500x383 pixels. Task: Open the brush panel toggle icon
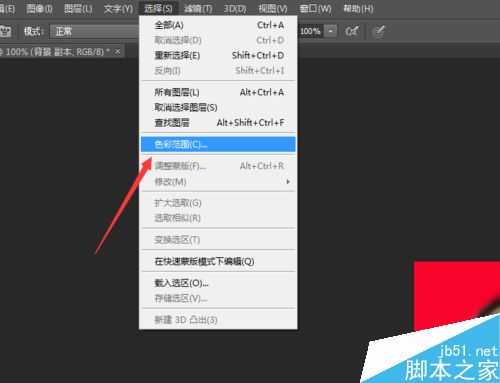click(x=6, y=32)
